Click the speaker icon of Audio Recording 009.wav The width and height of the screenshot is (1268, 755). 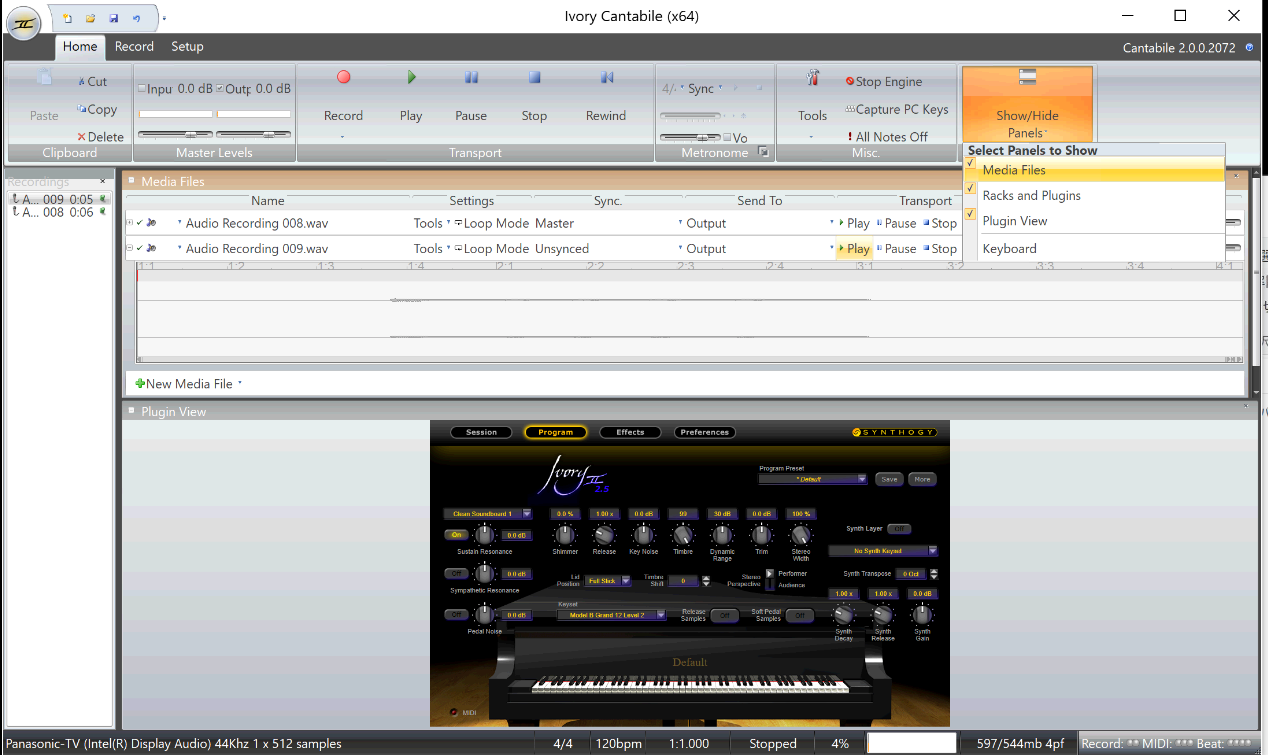[x=151, y=249]
